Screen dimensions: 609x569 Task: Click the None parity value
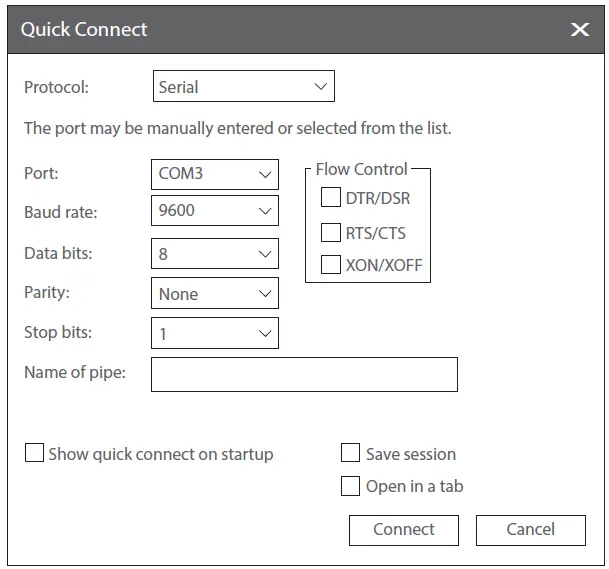tap(178, 294)
